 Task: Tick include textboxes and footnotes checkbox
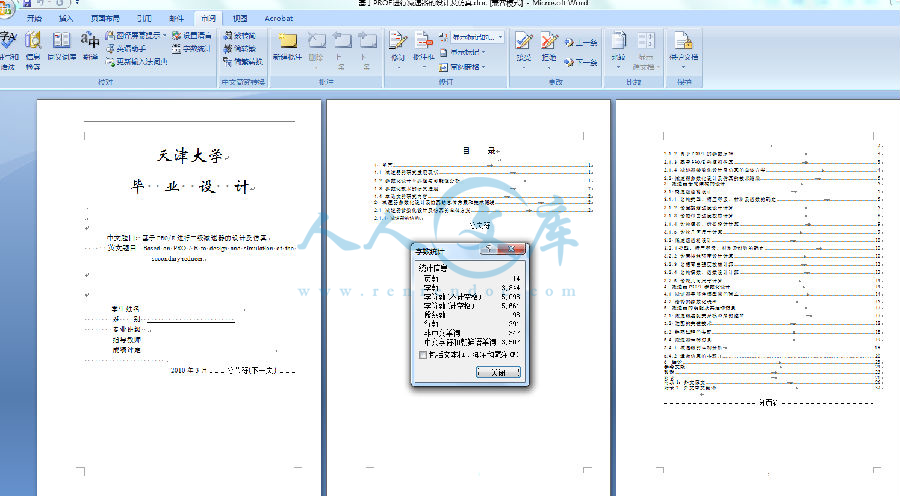423,355
